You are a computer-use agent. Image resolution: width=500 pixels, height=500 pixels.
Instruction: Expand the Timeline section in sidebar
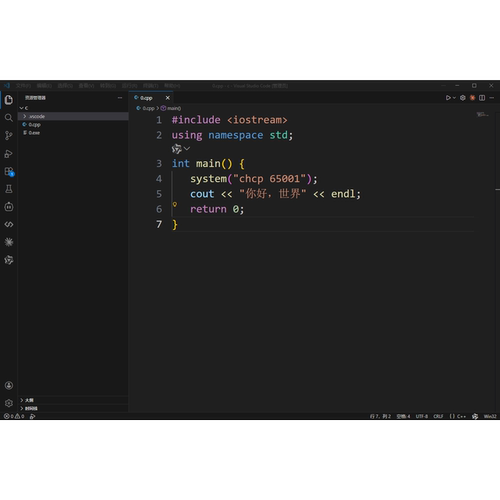73,408
